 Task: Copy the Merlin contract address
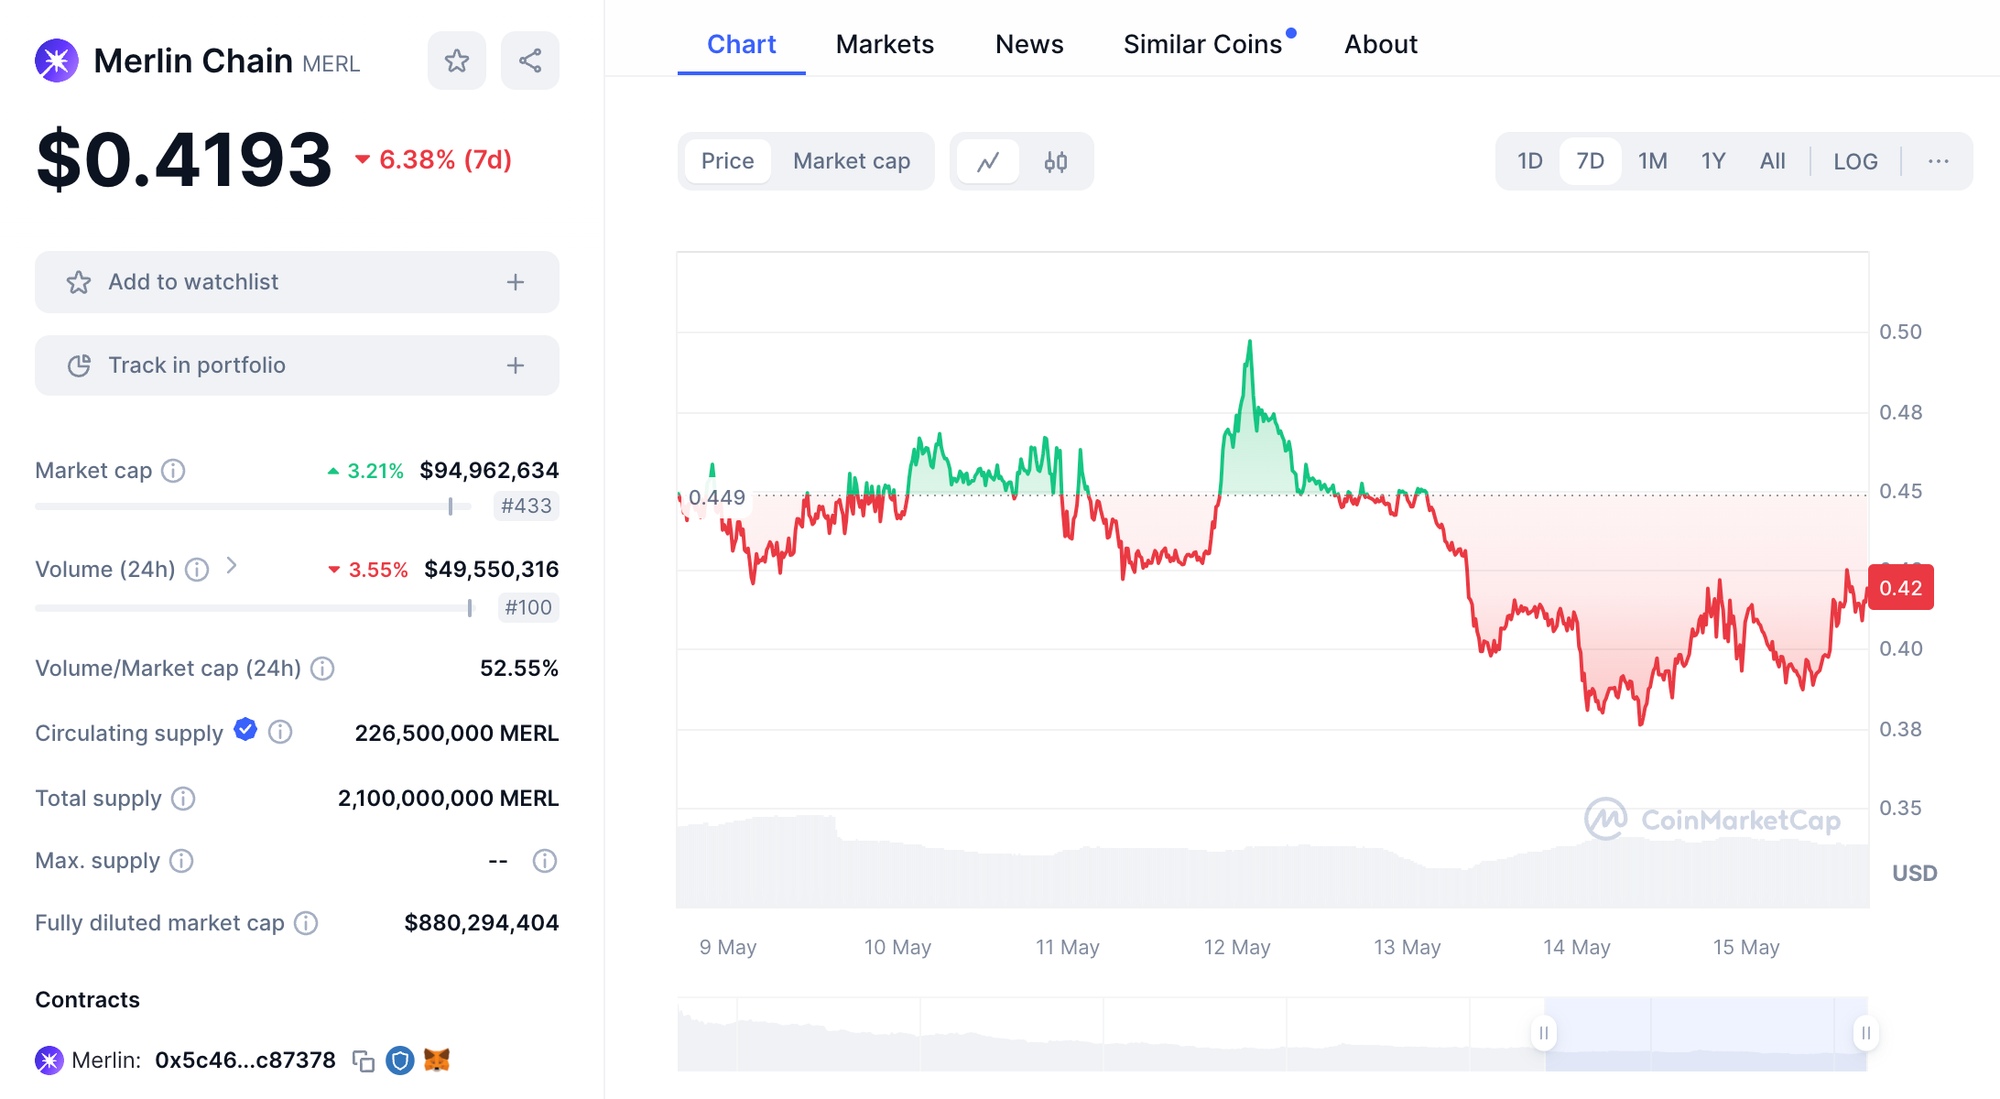click(x=364, y=1061)
